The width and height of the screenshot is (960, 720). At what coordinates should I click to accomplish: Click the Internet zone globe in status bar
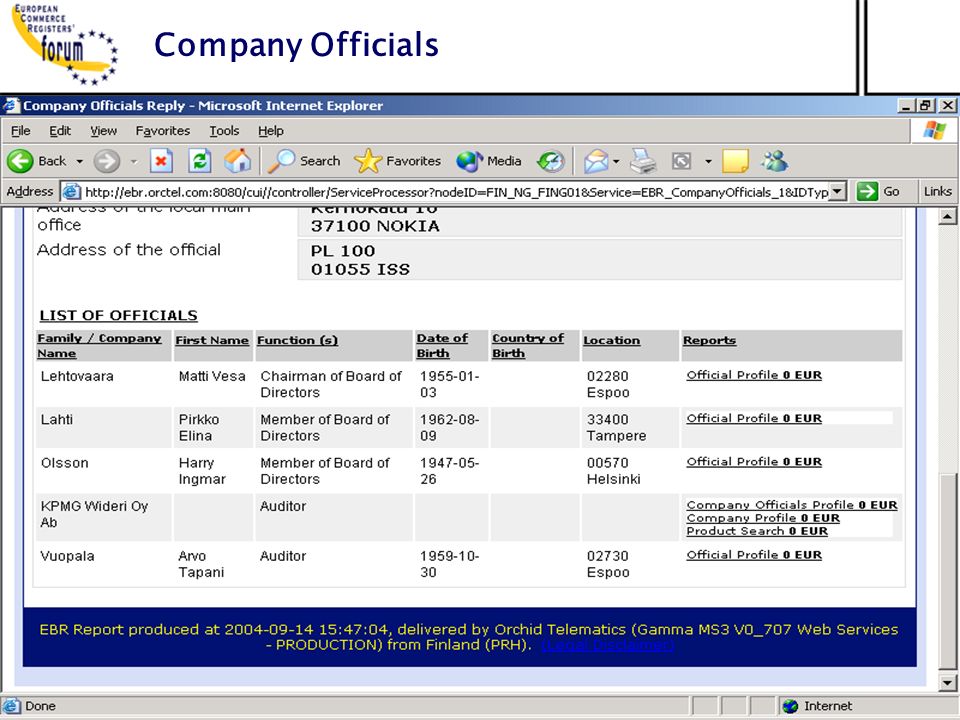(790, 706)
